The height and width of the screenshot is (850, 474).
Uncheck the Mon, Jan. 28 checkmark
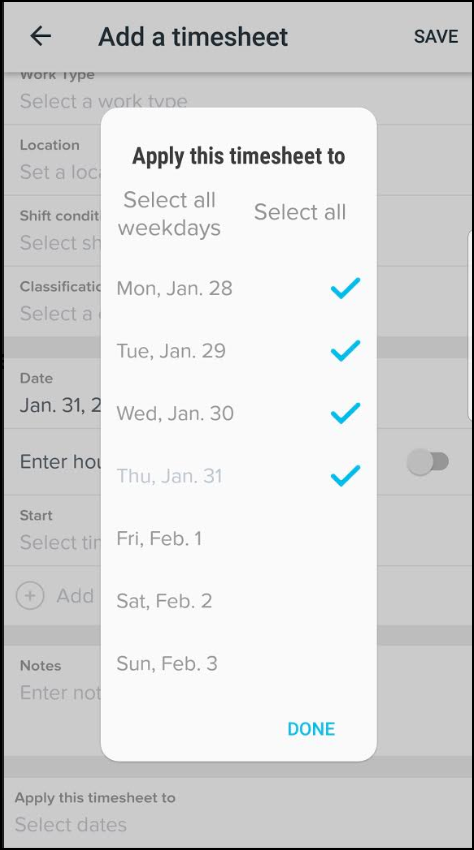345,288
